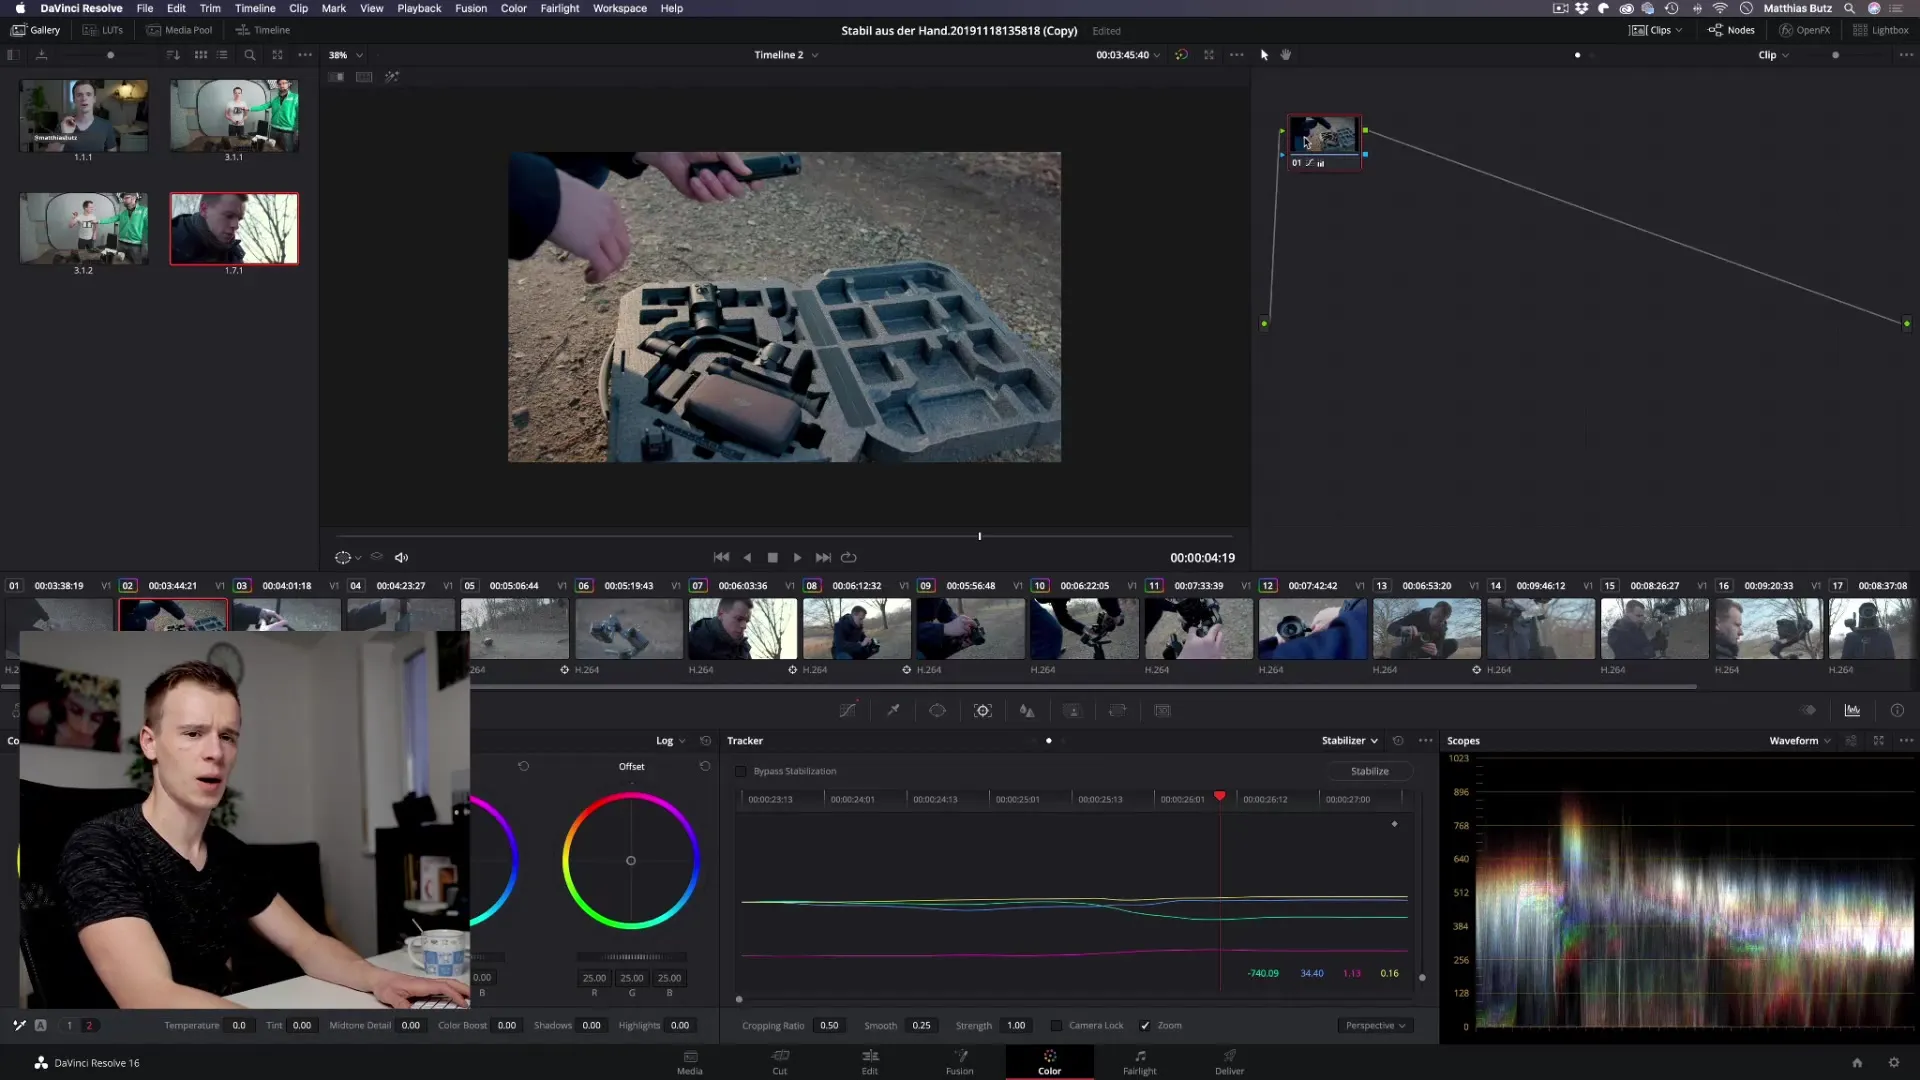Open the Fusion menu

click(x=471, y=8)
